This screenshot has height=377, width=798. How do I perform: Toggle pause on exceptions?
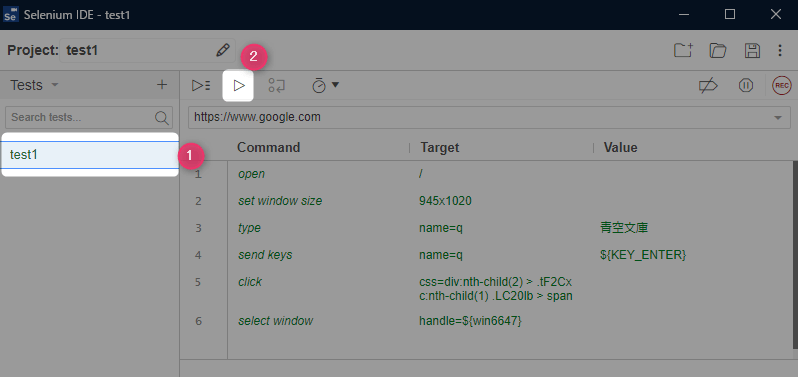(x=746, y=85)
